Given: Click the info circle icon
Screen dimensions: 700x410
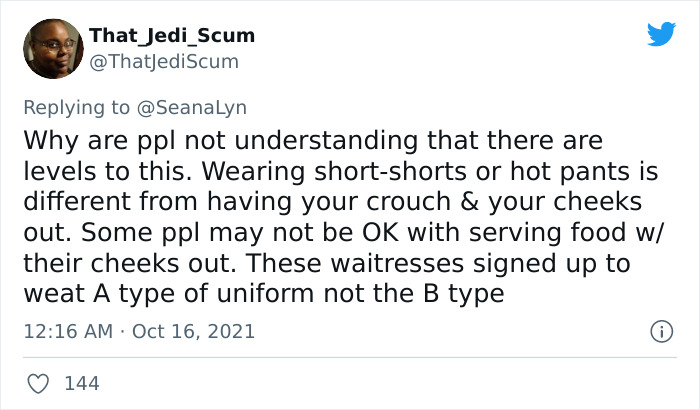Looking at the screenshot, I should (660, 330).
